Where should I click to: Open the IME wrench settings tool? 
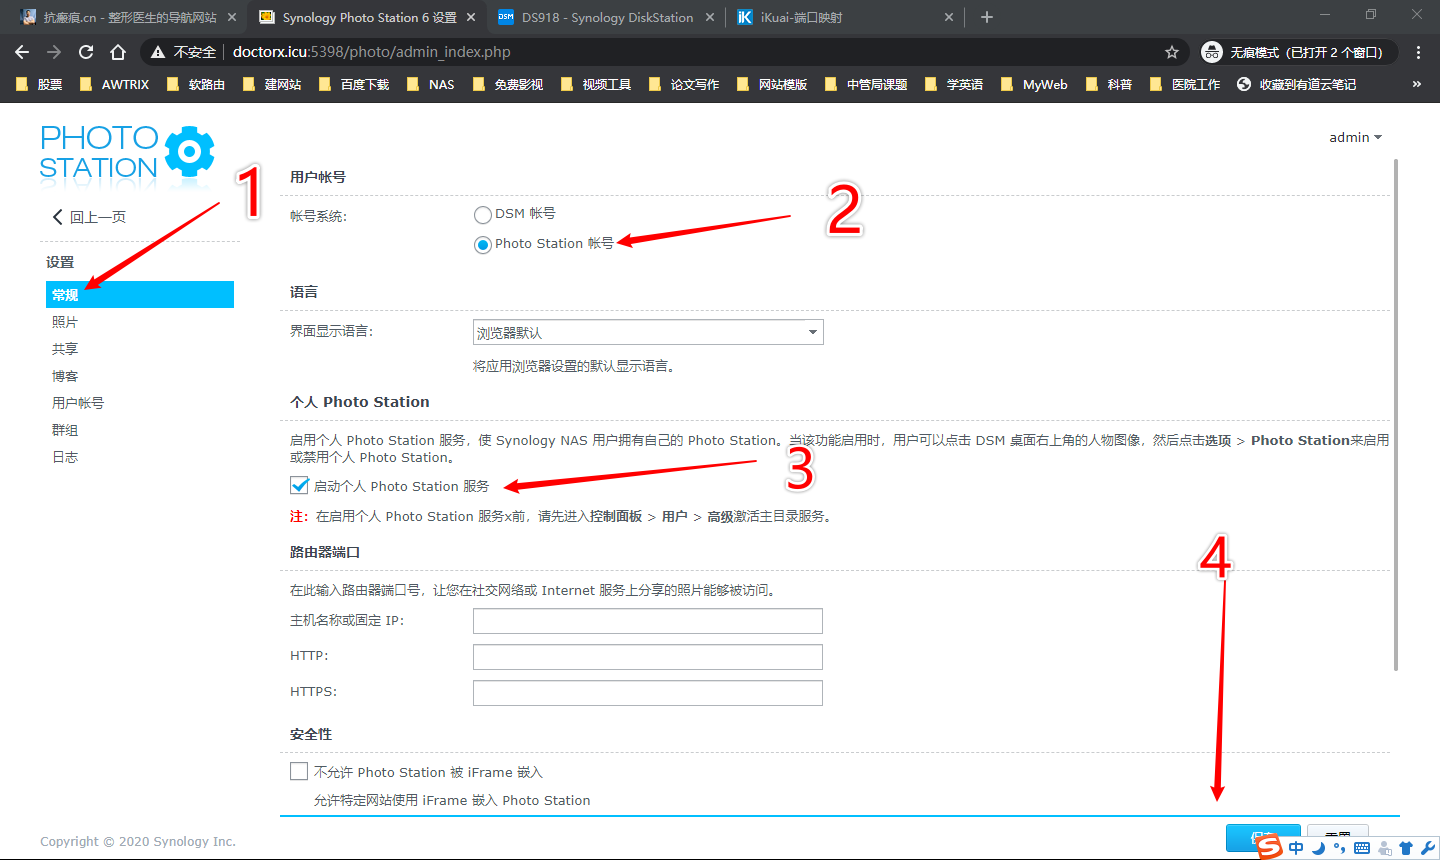tap(1428, 848)
